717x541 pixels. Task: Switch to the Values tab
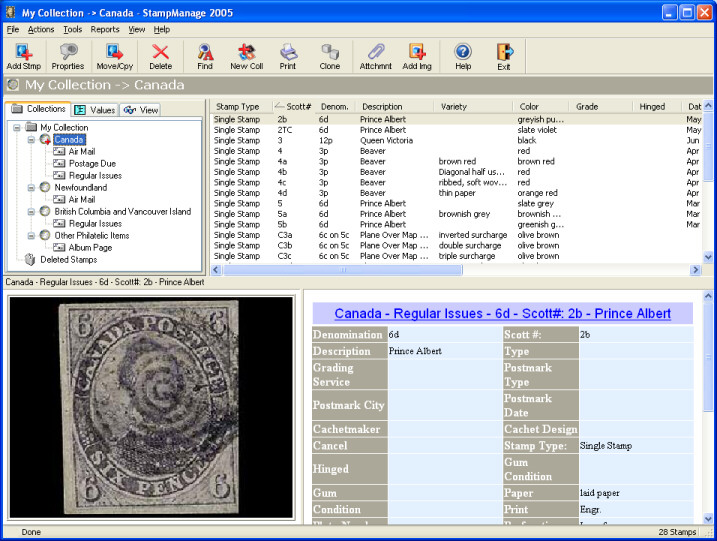[x=95, y=110]
